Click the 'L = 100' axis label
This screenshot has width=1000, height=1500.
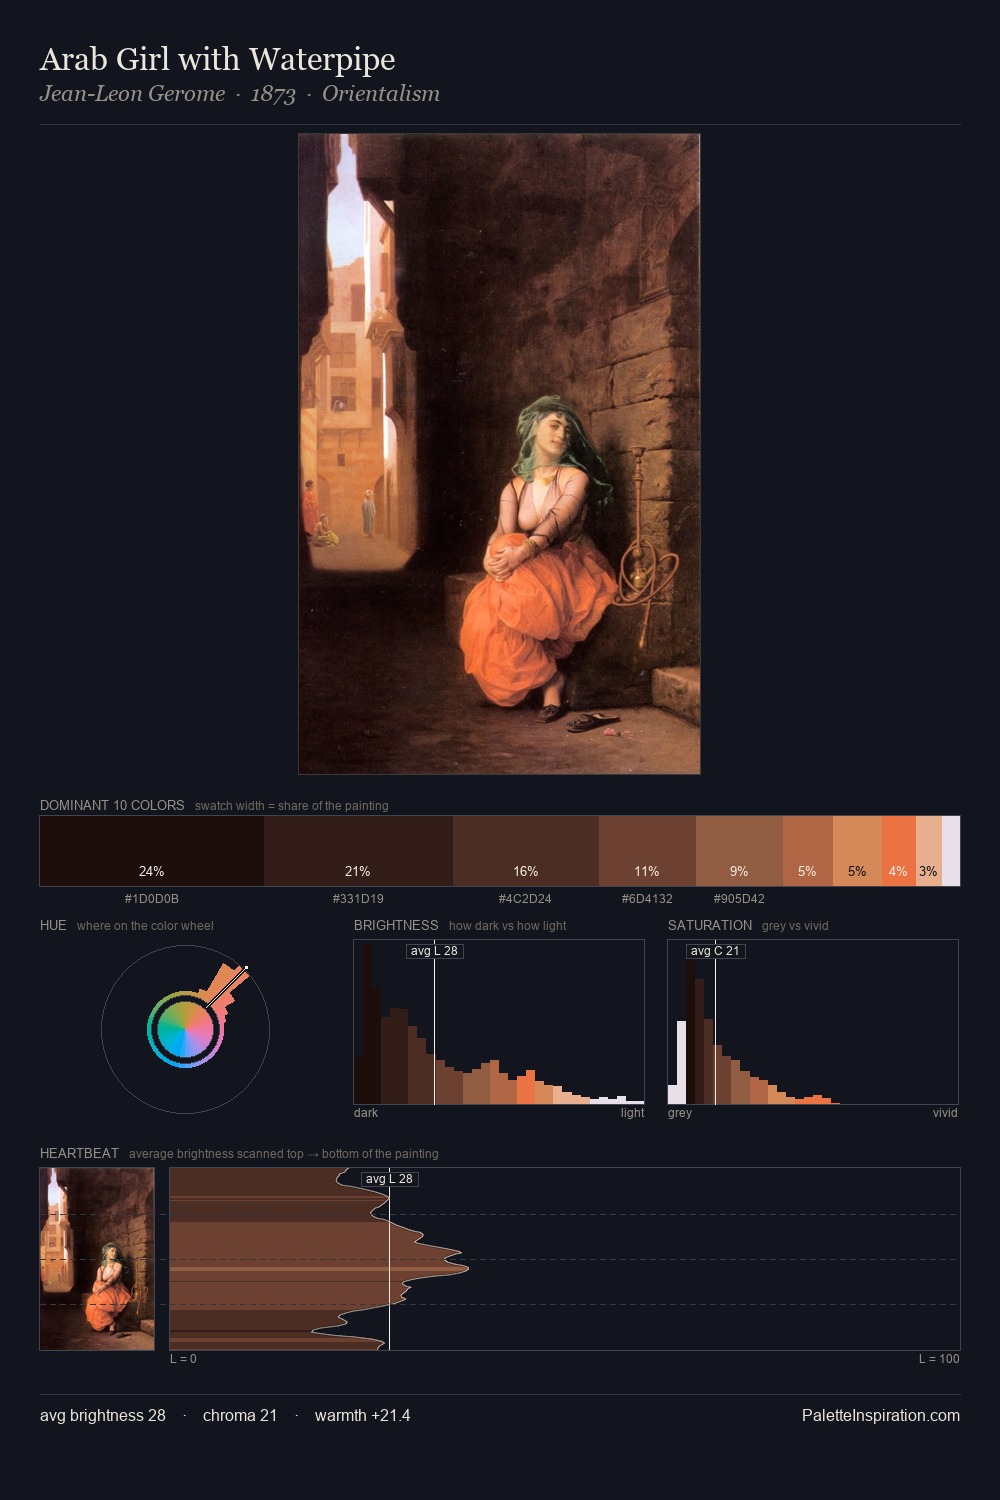939,1359
